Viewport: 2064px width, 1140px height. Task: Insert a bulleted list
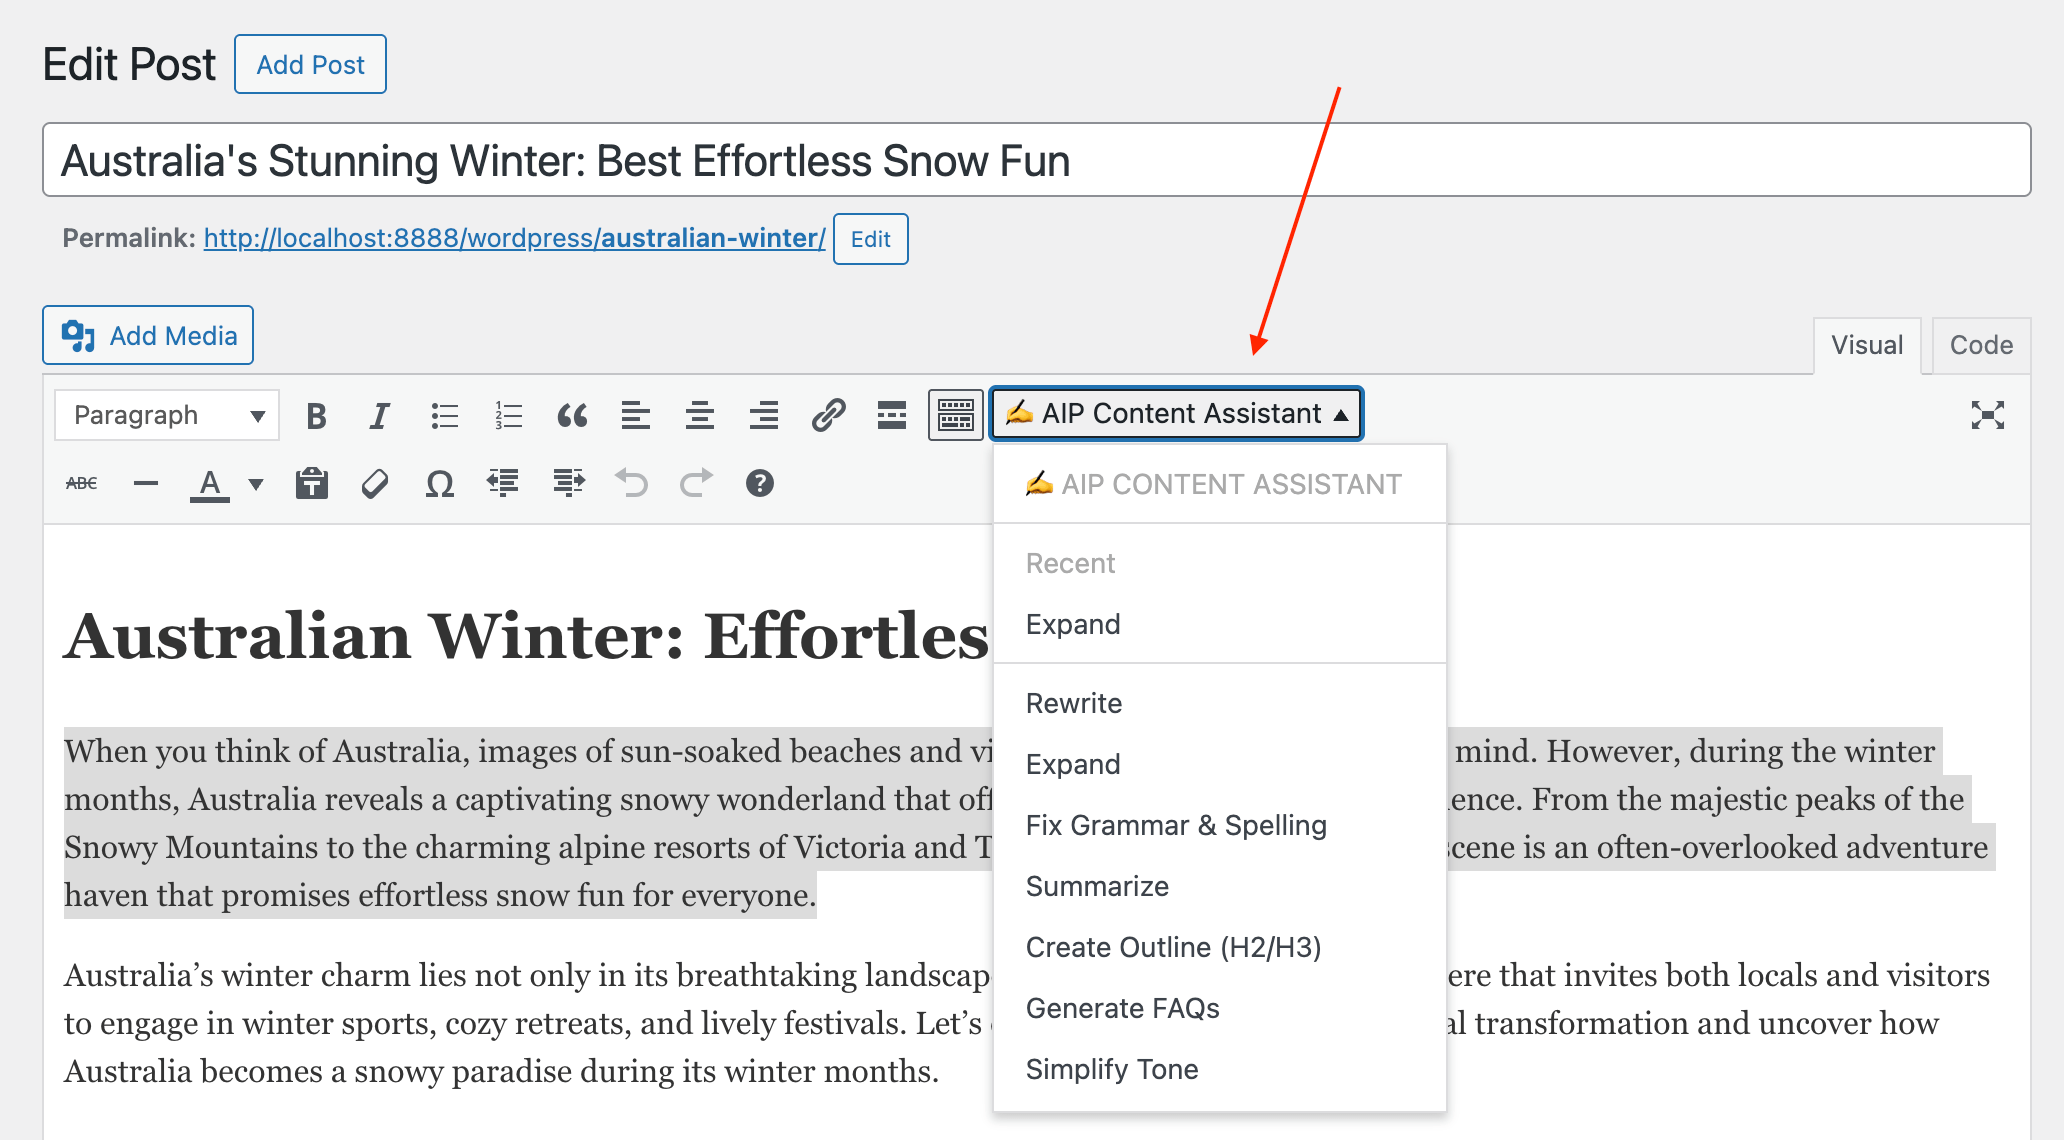[444, 415]
